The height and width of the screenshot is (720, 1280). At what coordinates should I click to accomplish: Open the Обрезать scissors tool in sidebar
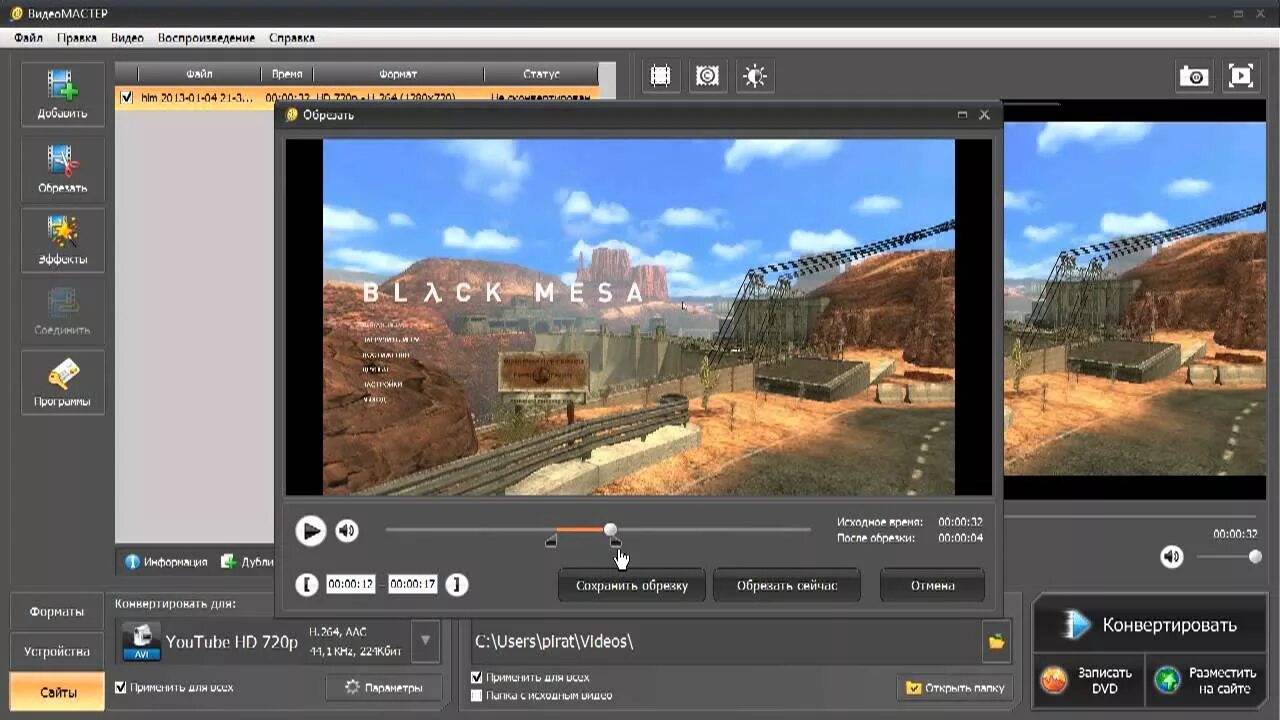[62, 168]
